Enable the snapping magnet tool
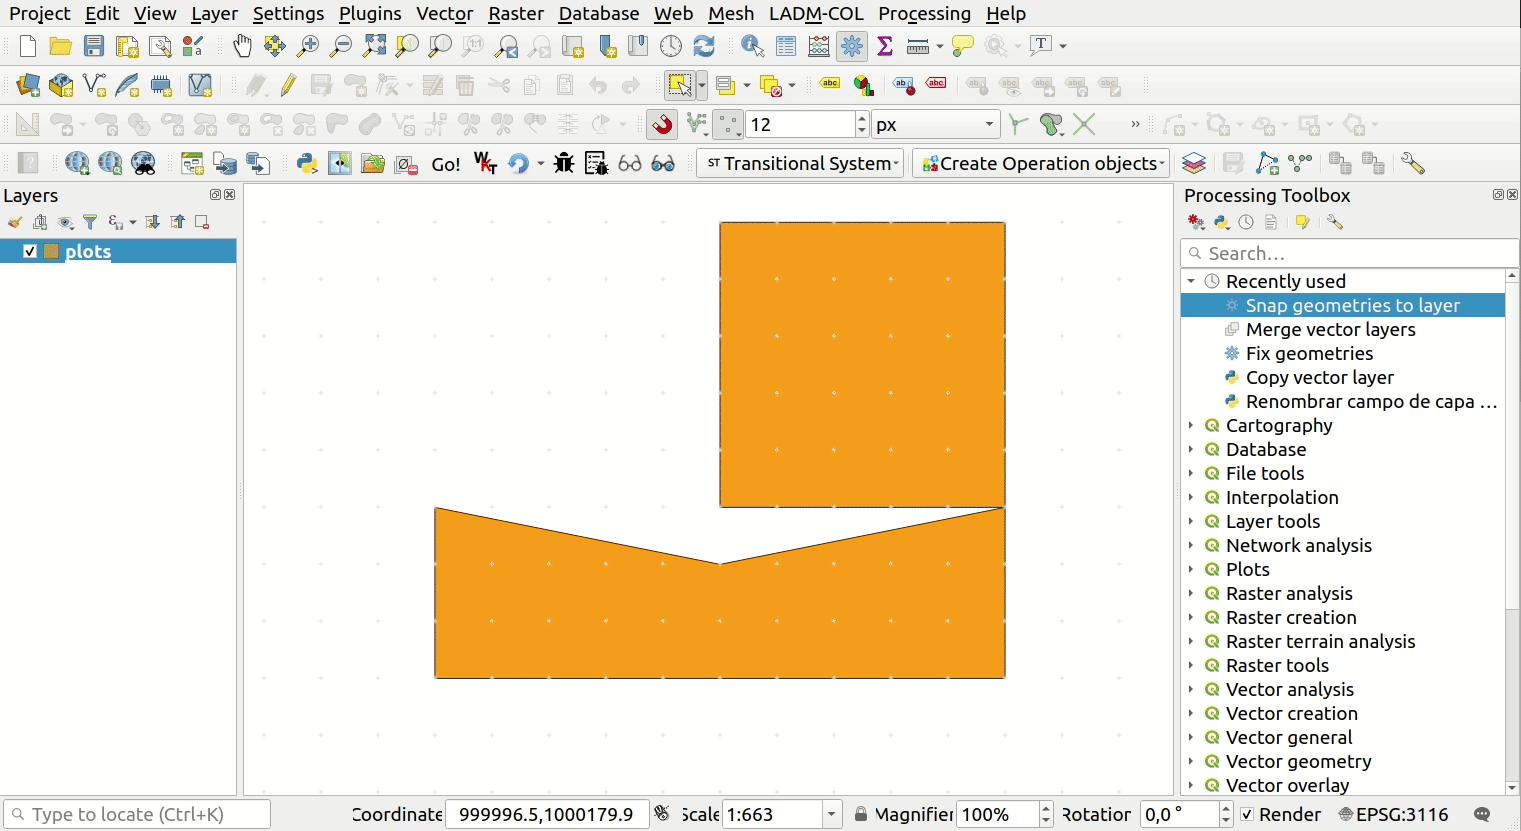Viewport: 1521px width, 831px height. coord(661,124)
